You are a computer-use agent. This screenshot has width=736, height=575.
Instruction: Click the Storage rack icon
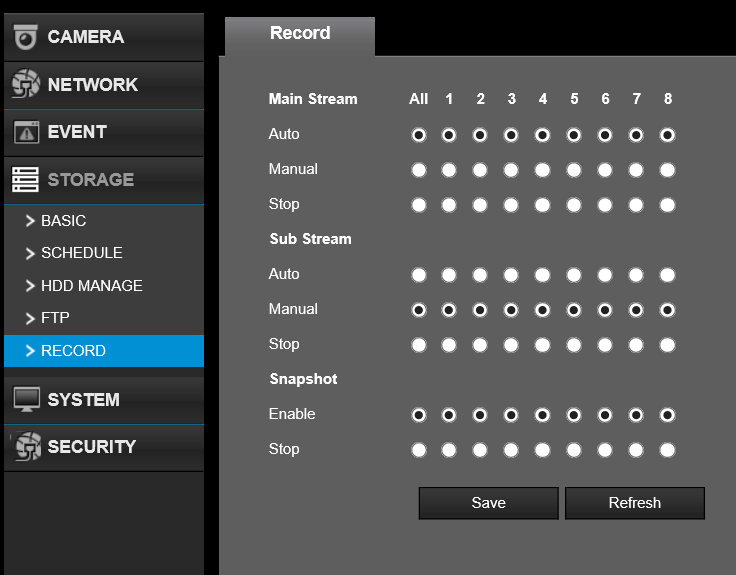pos(25,179)
